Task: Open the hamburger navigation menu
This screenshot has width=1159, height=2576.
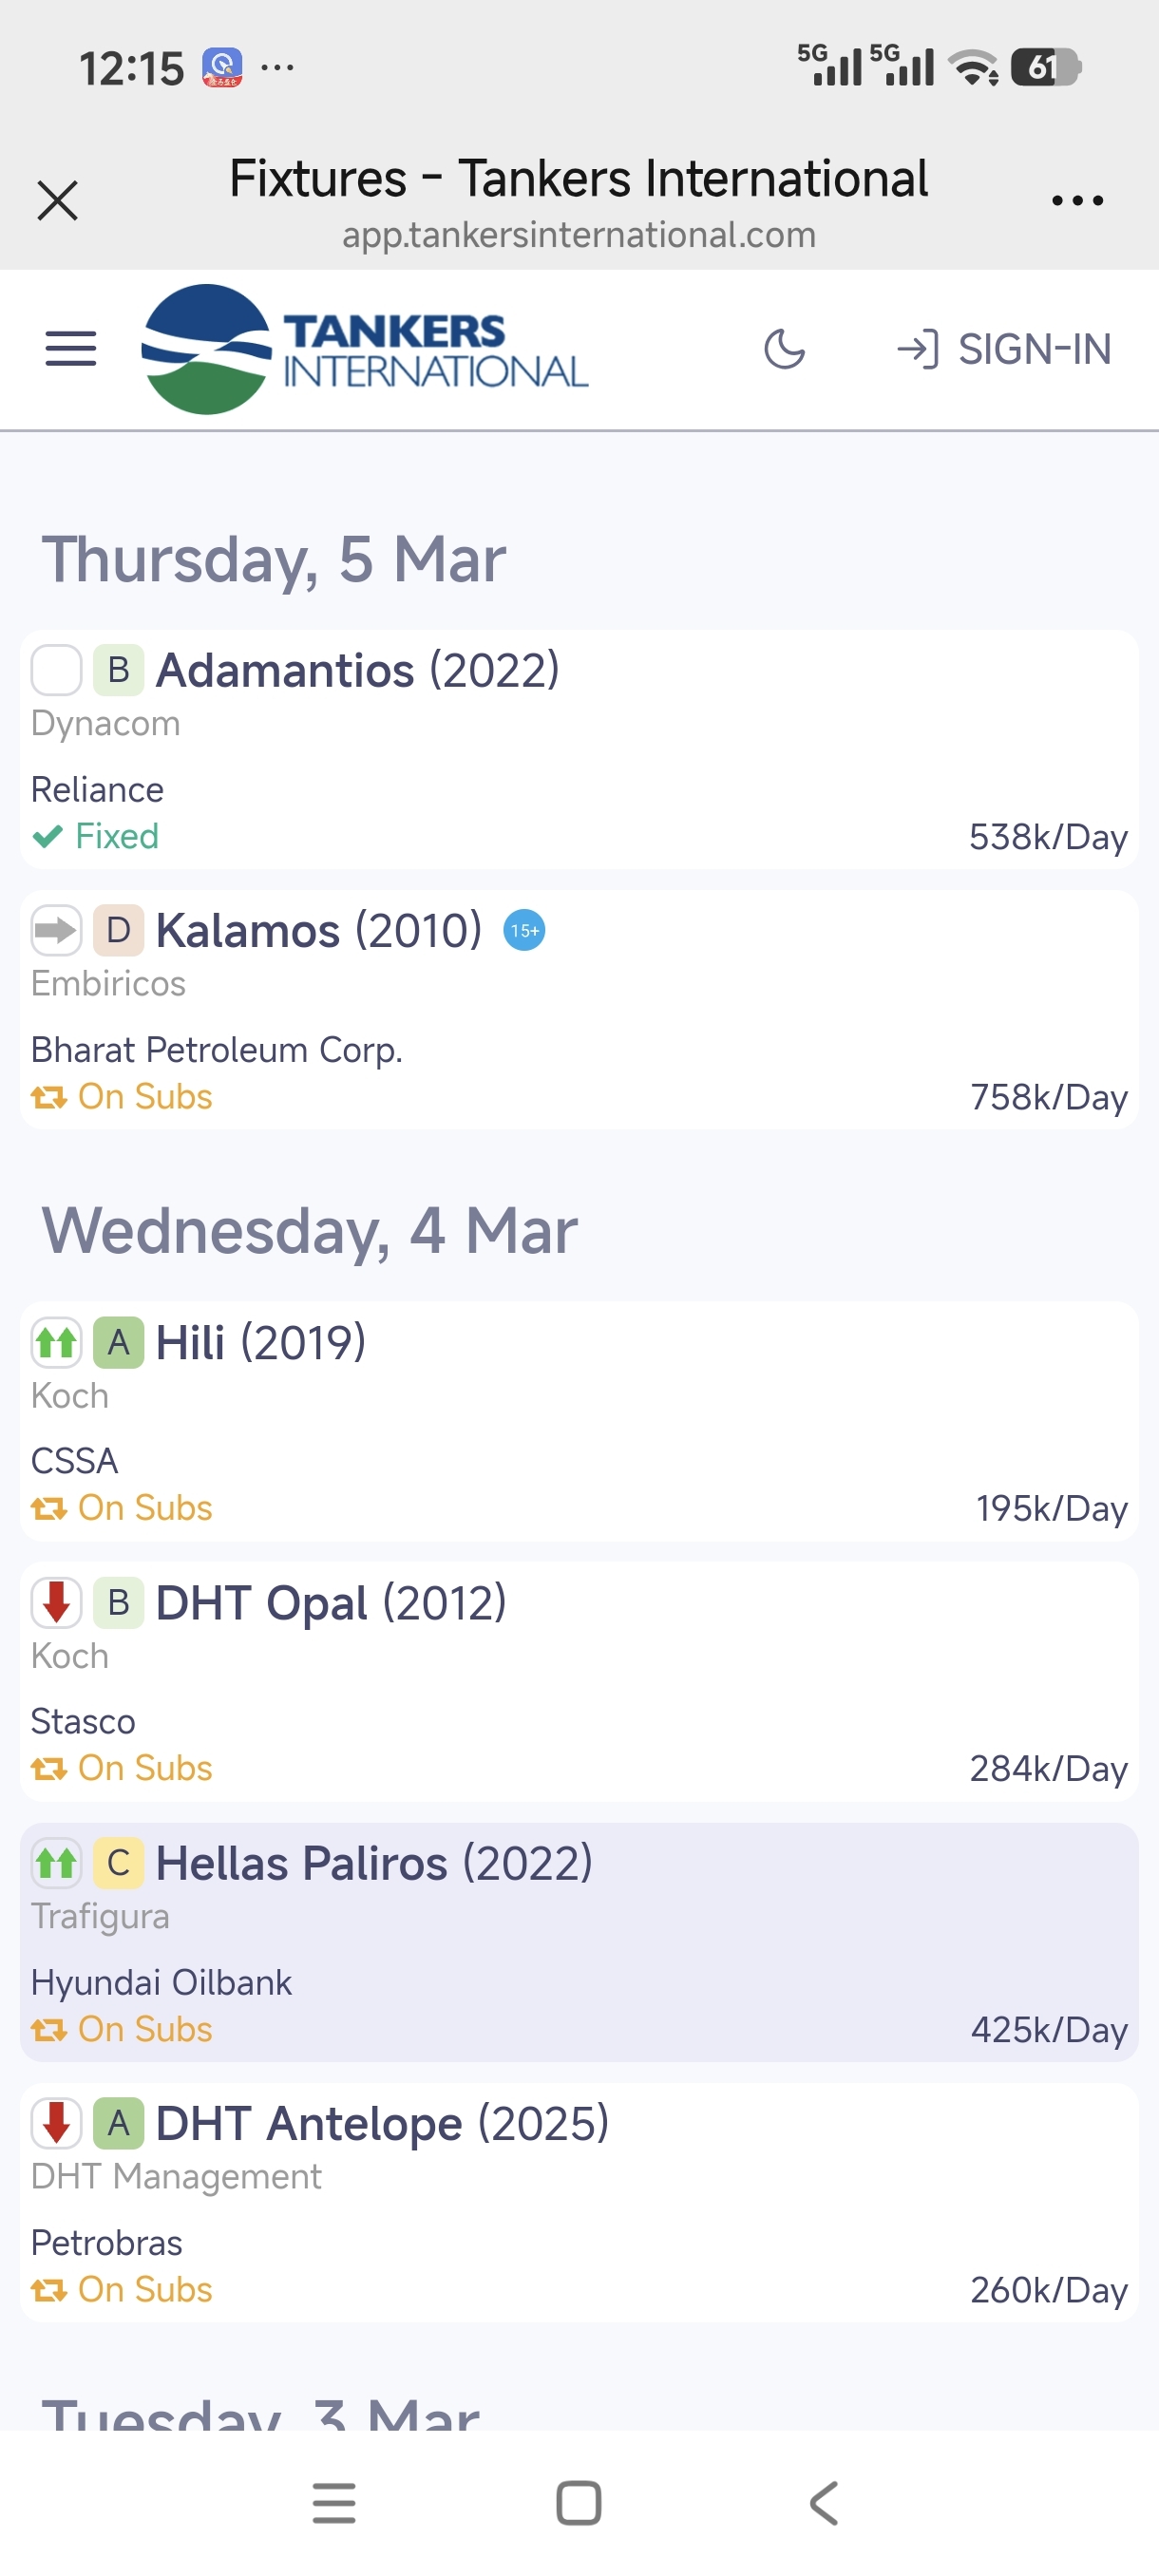Action: pyautogui.click(x=71, y=349)
